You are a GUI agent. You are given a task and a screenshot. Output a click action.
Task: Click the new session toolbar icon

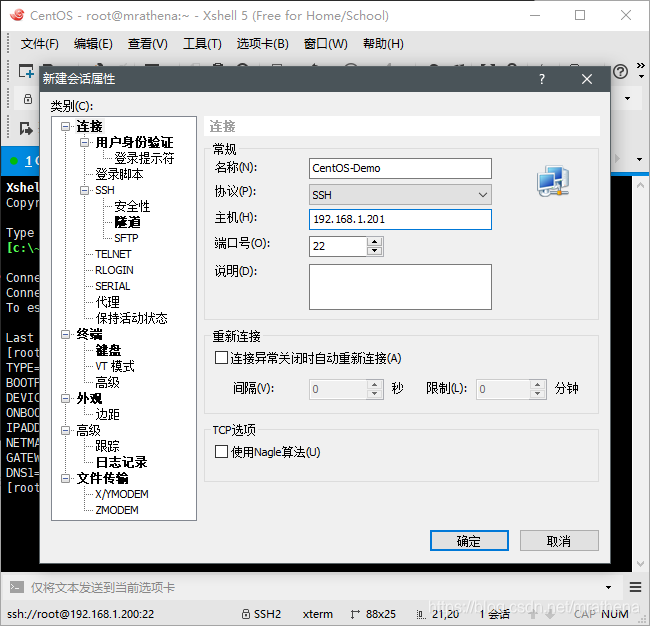(26, 71)
